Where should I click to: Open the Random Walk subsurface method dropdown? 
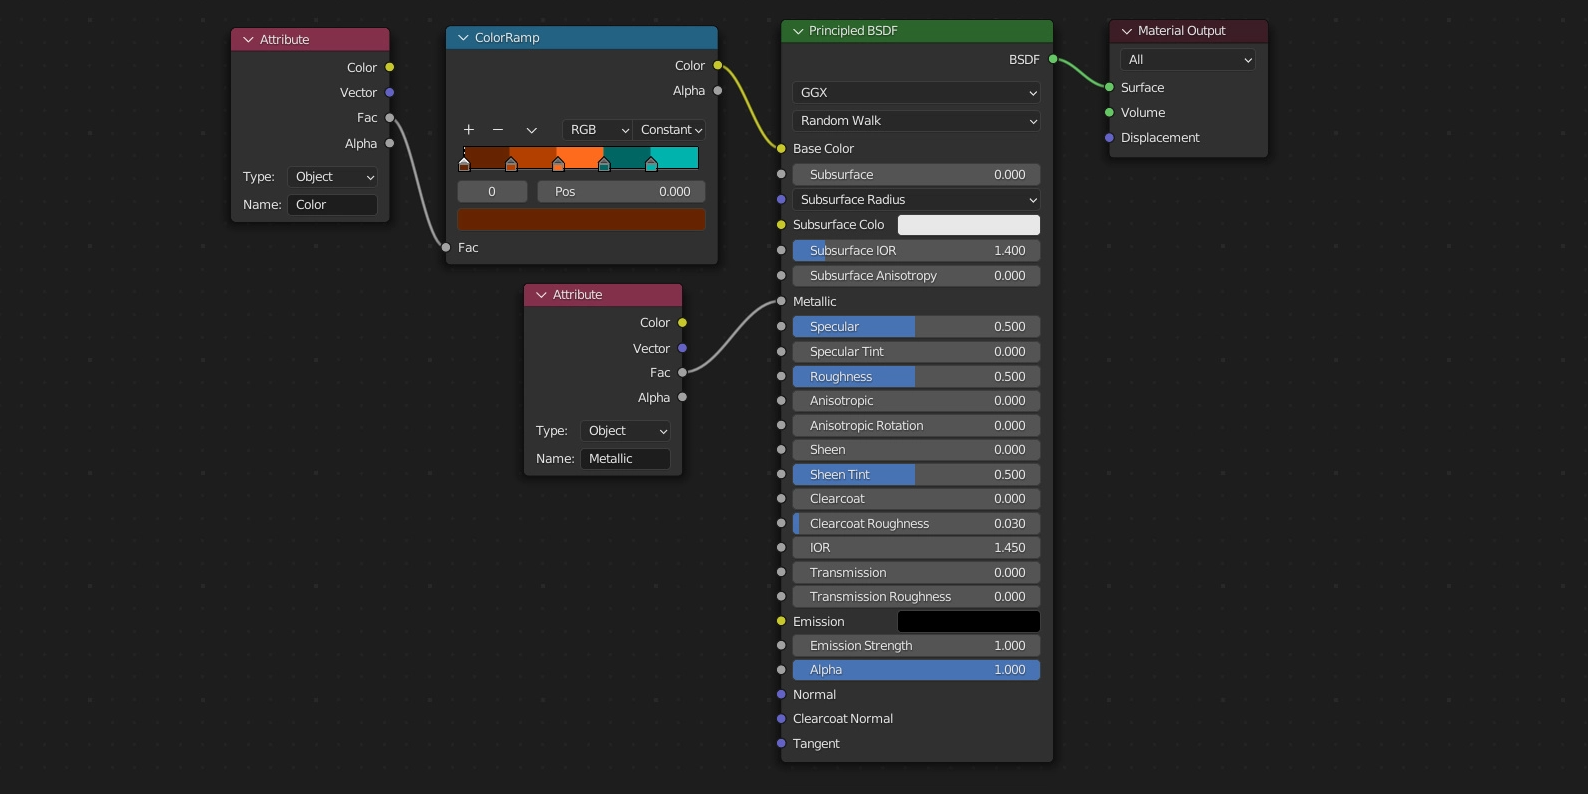tap(916, 121)
